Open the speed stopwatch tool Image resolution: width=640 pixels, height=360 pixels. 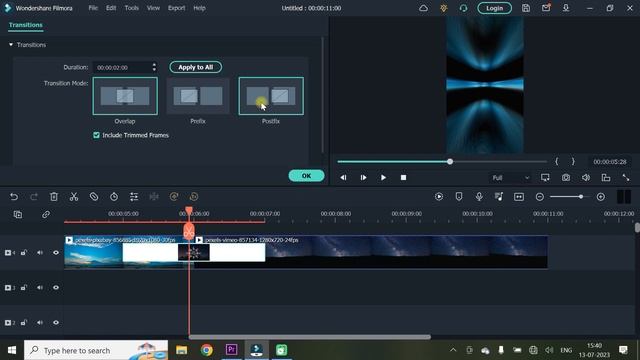[114, 197]
